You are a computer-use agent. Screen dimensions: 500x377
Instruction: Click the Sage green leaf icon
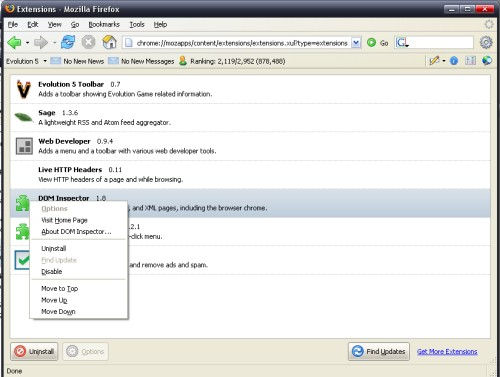click(x=24, y=117)
